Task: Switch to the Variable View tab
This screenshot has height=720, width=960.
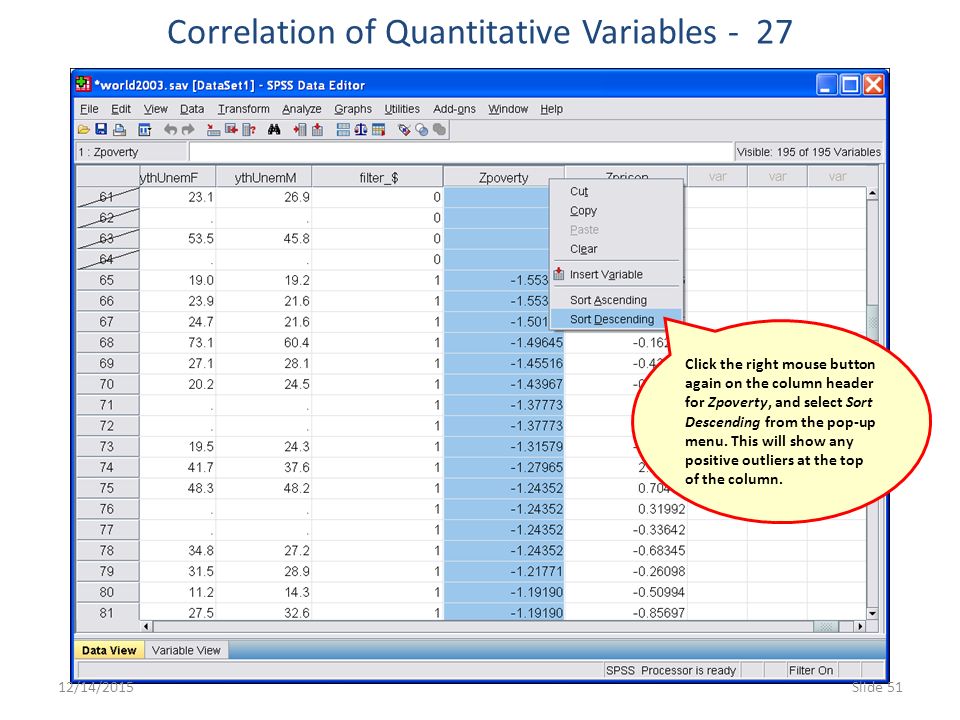Action: [x=186, y=650]
